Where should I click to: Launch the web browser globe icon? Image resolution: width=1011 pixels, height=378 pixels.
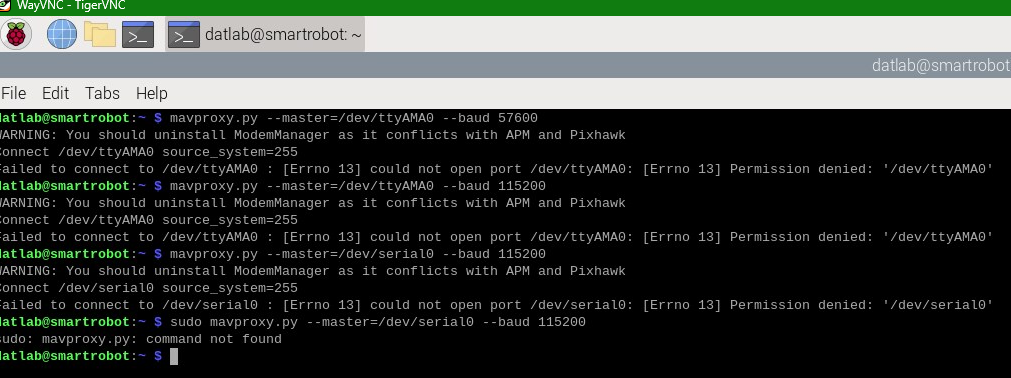(x=62, y=34)
